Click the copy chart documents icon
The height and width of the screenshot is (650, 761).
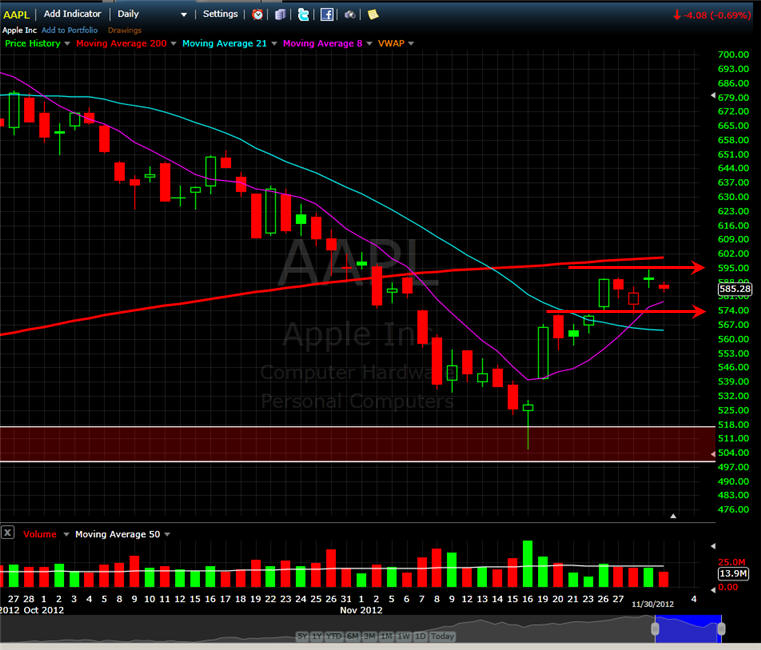click(280, 15)
